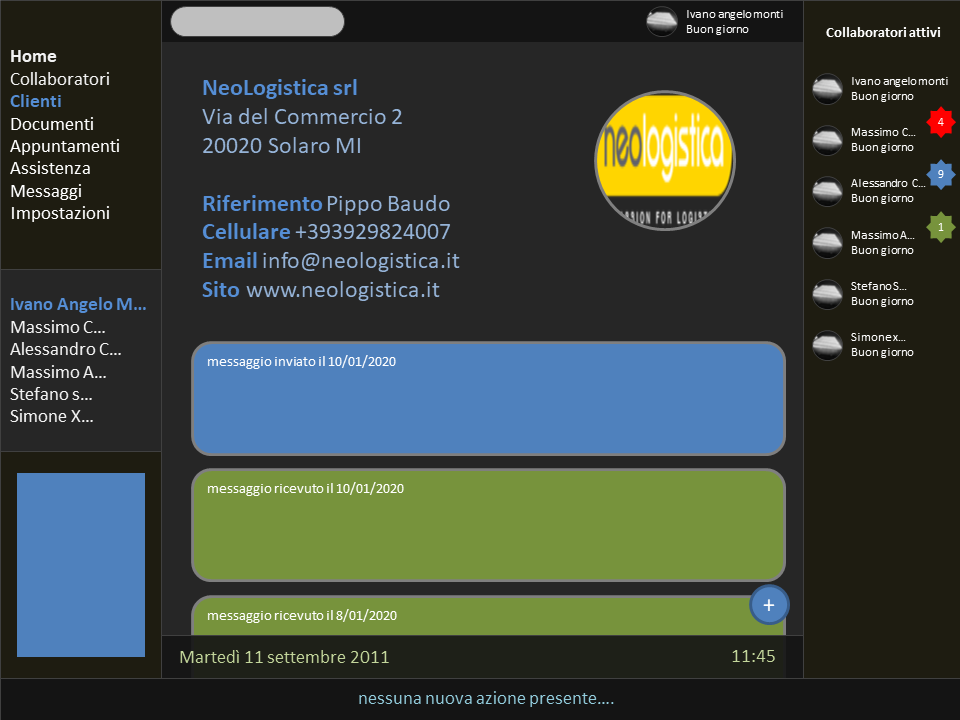
Task: Select Massimo A... in left list
Action: 58,372
